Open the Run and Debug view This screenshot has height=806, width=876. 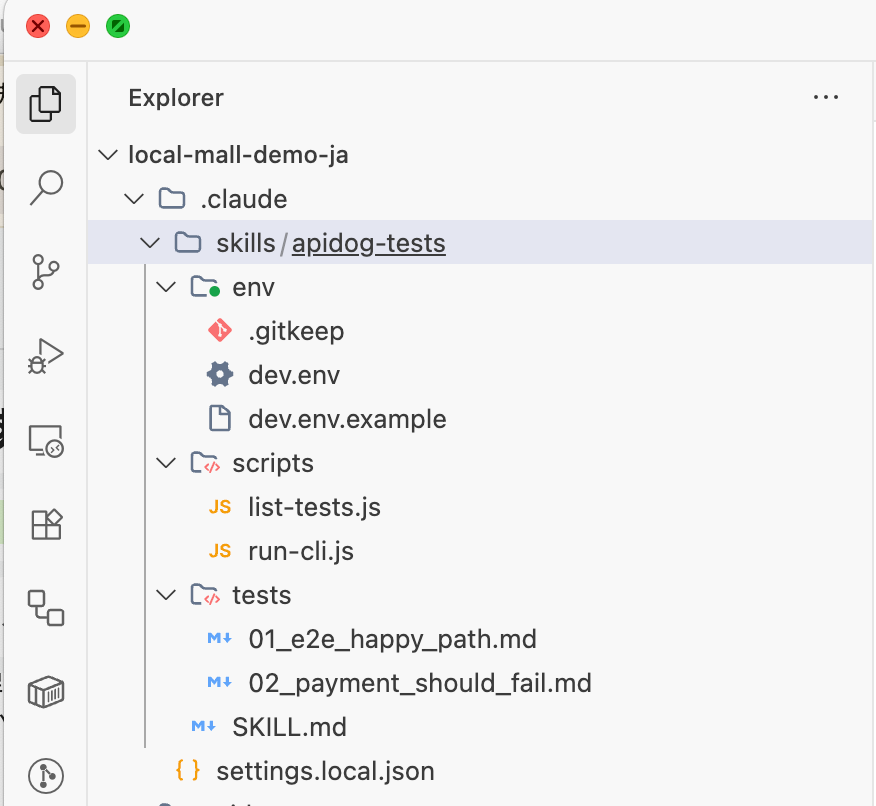pyautogui.click(x=46, y=356)
